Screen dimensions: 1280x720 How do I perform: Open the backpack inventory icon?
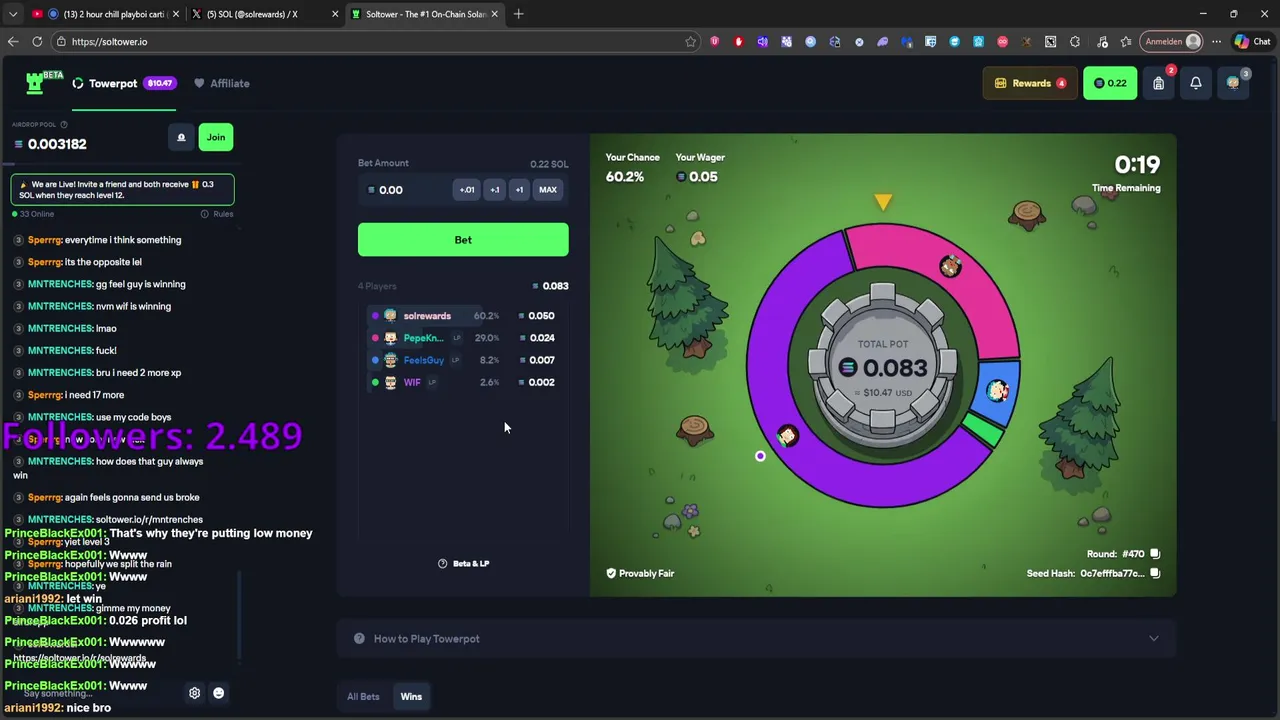click(1158, 83)
